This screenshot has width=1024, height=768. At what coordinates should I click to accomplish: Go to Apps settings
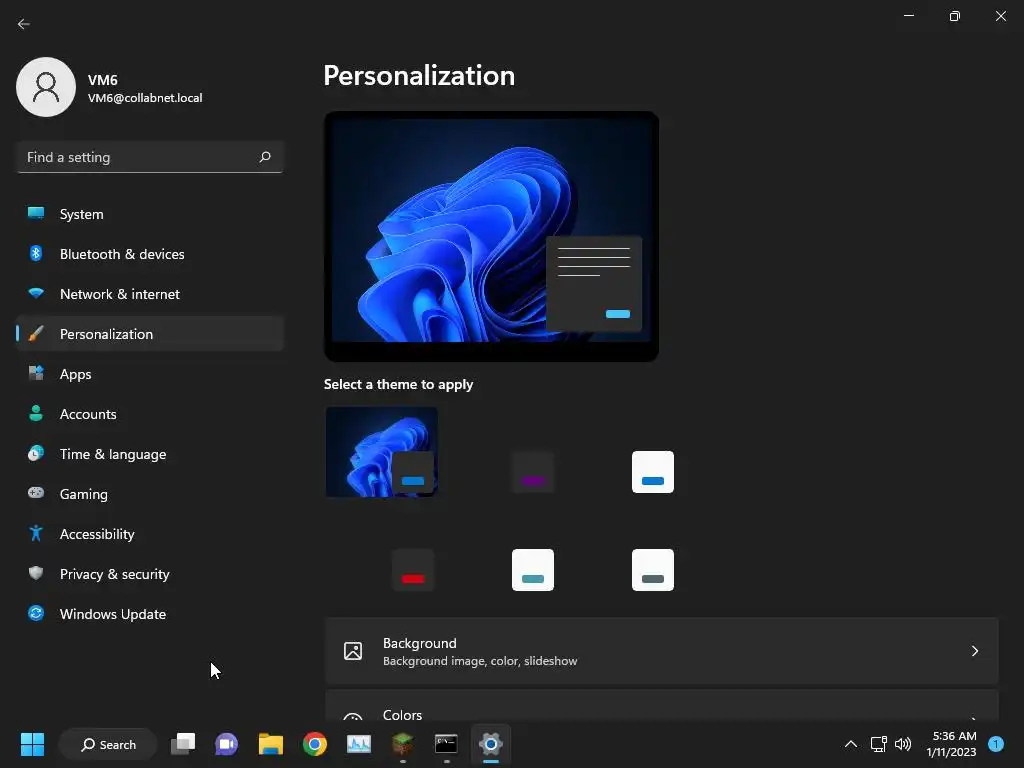[x=150, y=374]
